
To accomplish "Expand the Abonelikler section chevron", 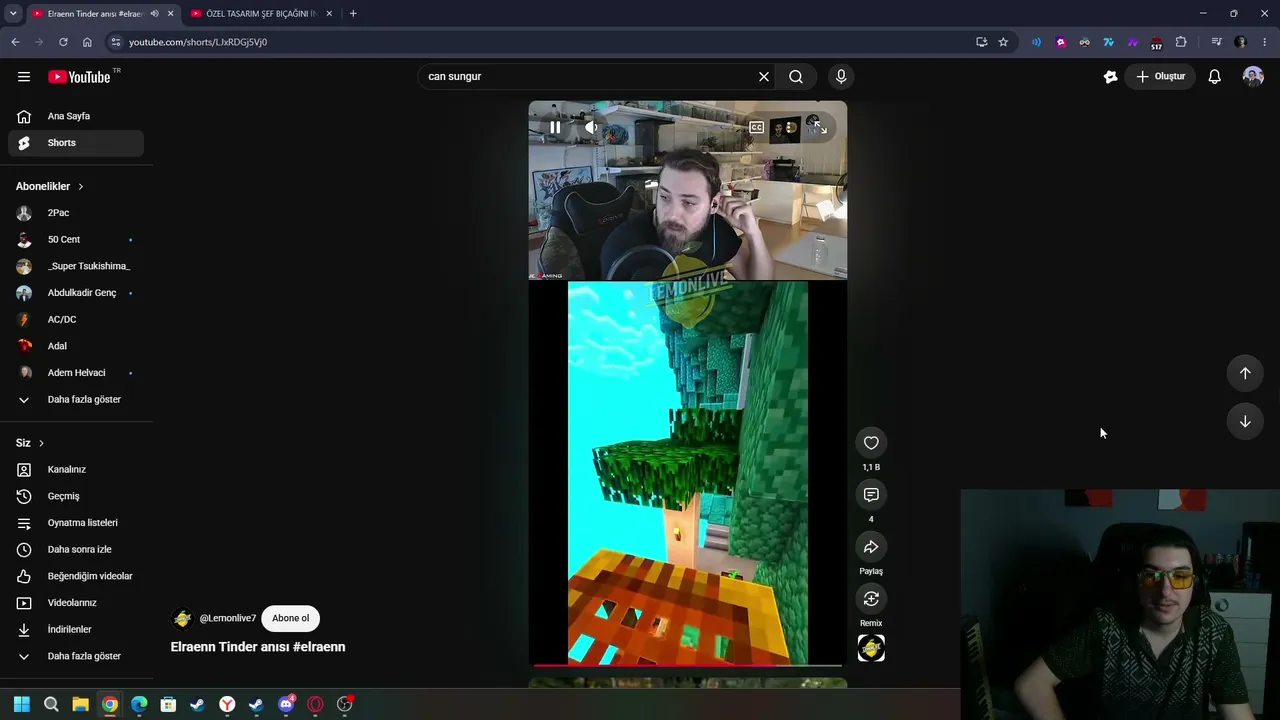I will pos(81,187).
